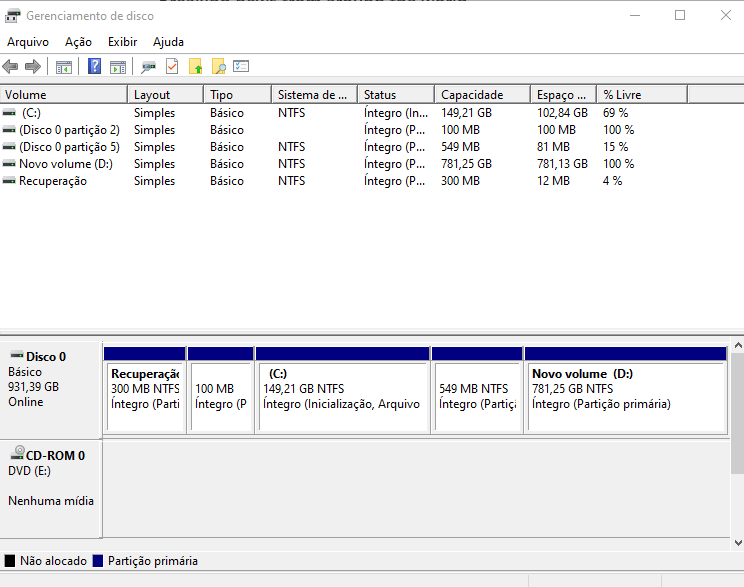Viewport: 744px width, 587px height.
Task: Select the (C:) 149,21 GB partition block
Action: pyautogui.click(x=343, y=390)
